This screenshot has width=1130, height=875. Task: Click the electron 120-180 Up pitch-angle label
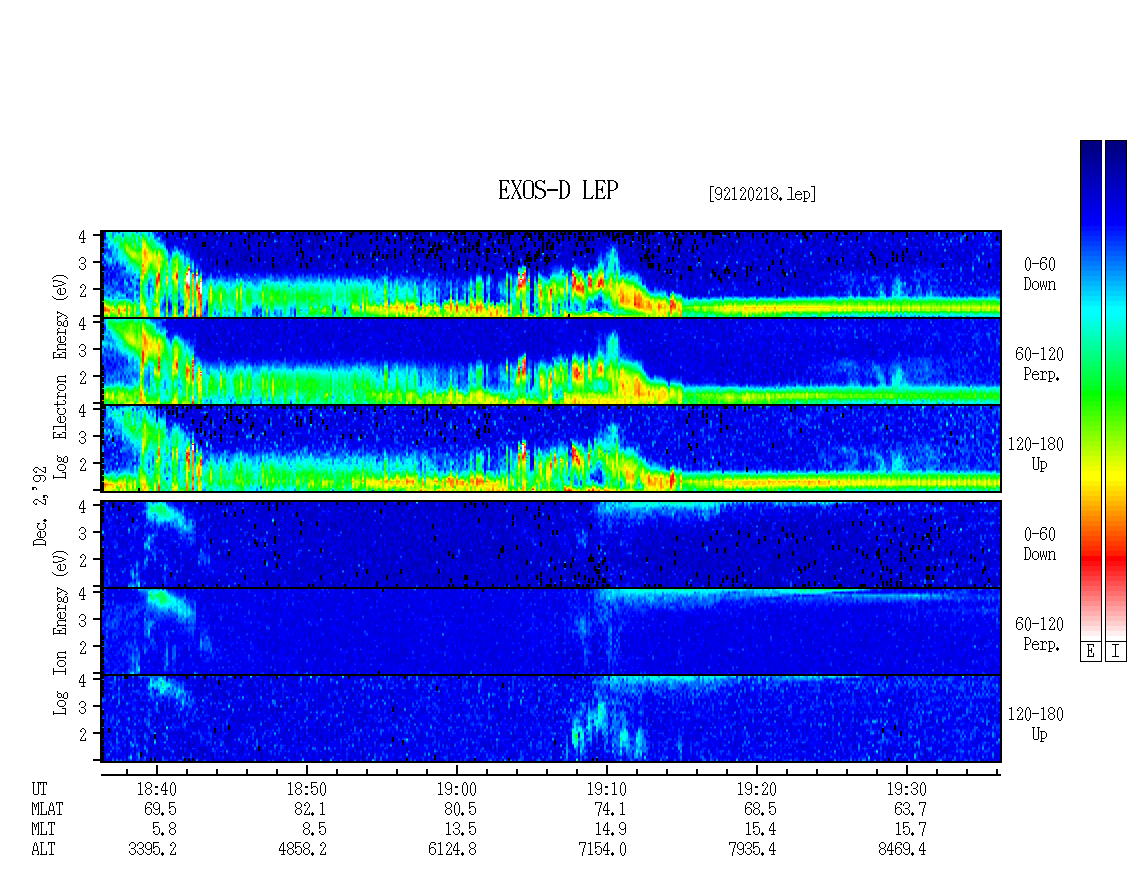click(1036, 454)
